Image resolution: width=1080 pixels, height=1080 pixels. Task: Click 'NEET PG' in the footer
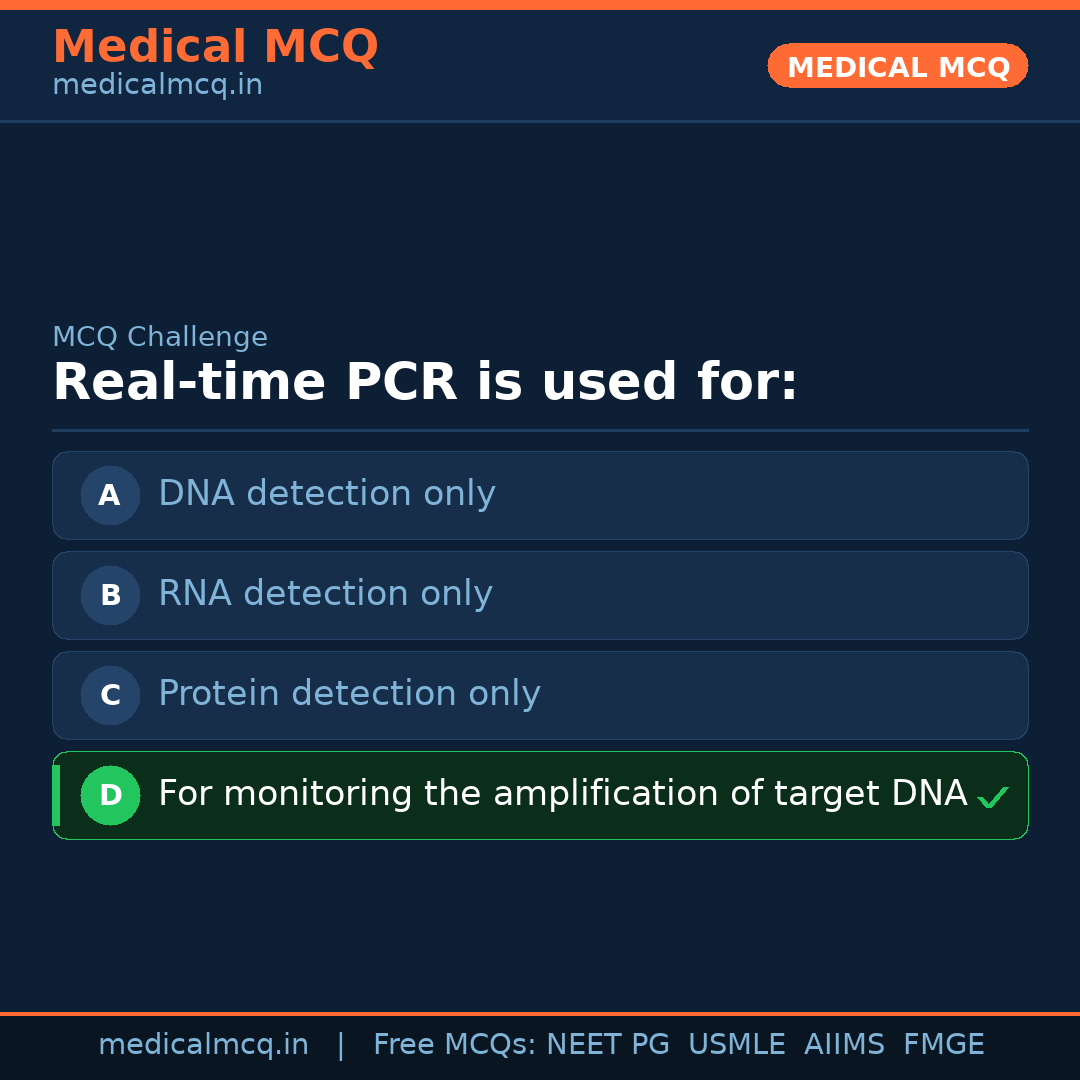[x=608, y=1045]
